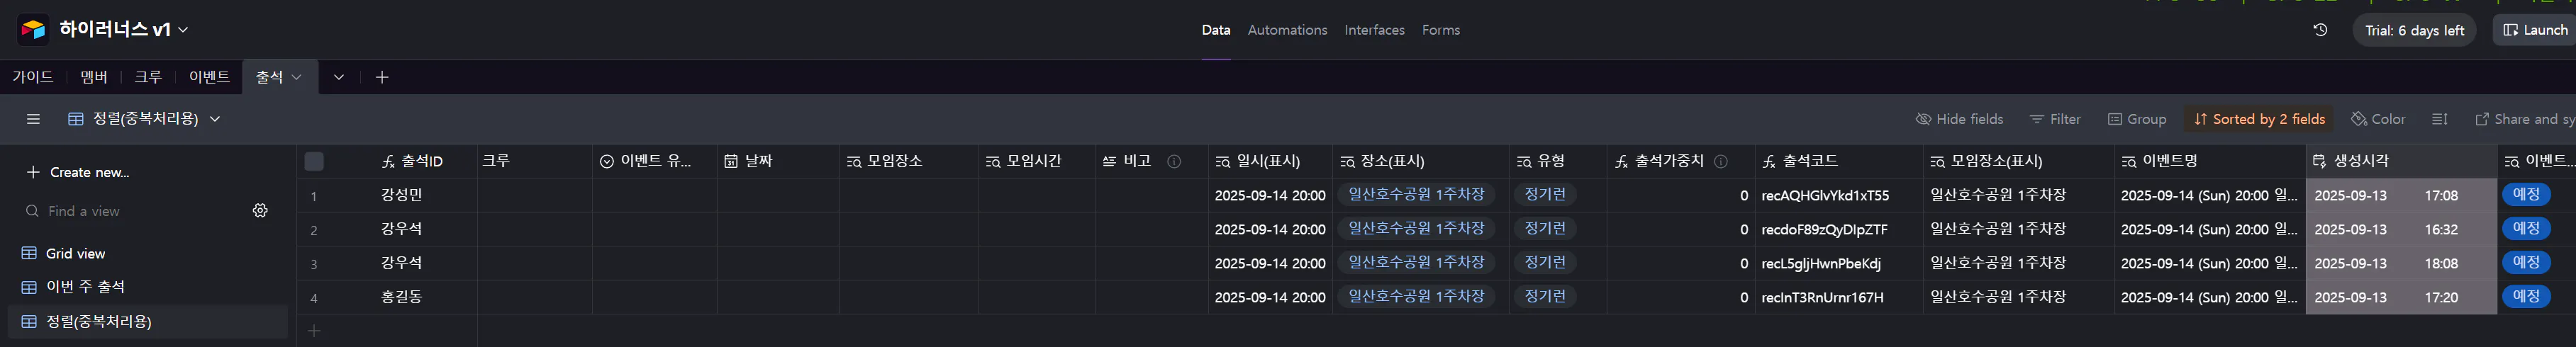Click Create new... in views sidebar

tap(78, 172)
